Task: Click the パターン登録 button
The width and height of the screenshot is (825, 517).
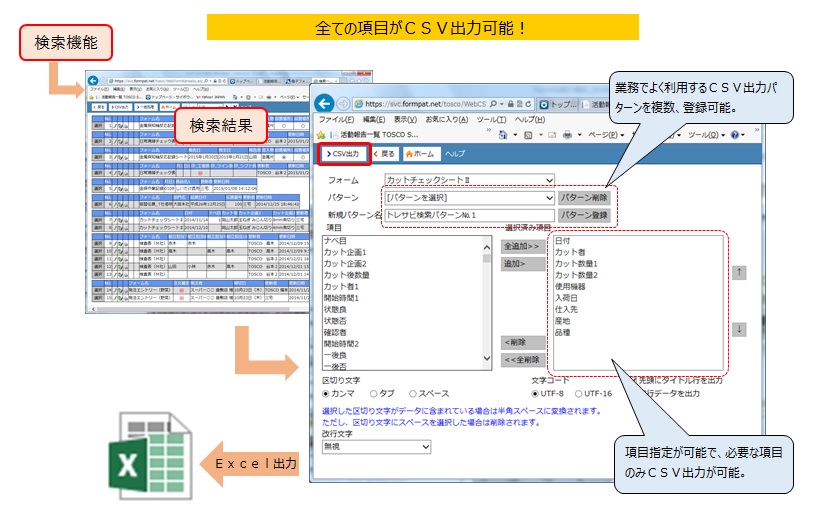Action: (x=583, y=215)
